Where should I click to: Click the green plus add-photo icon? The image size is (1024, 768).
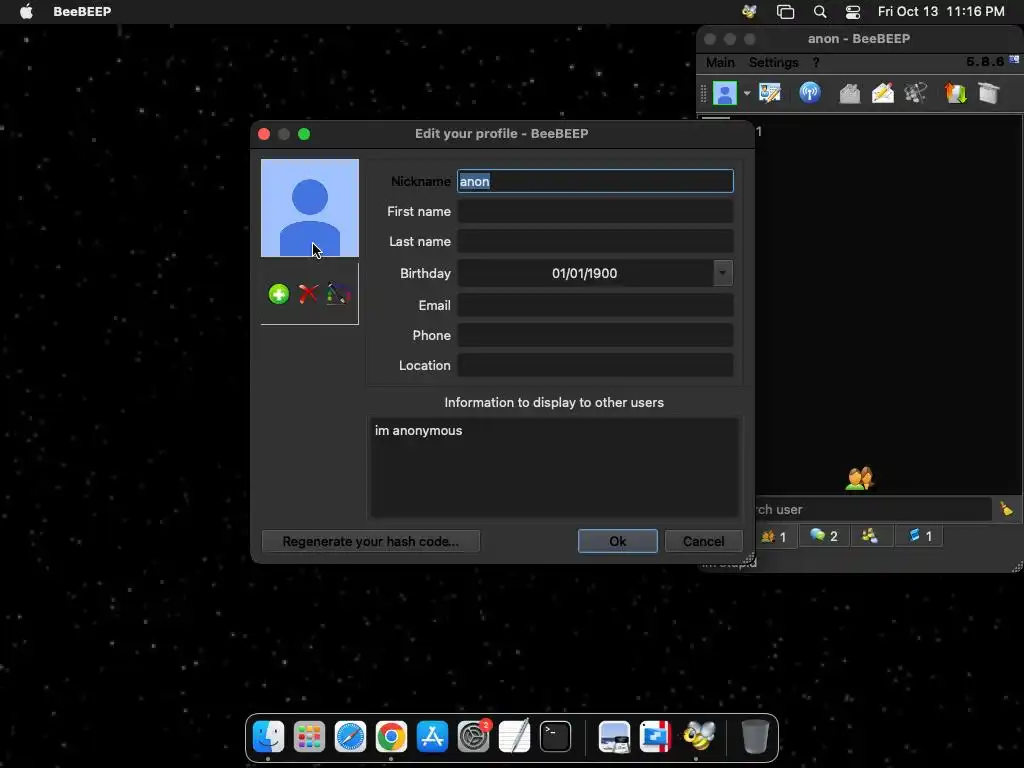pos(279,294)
